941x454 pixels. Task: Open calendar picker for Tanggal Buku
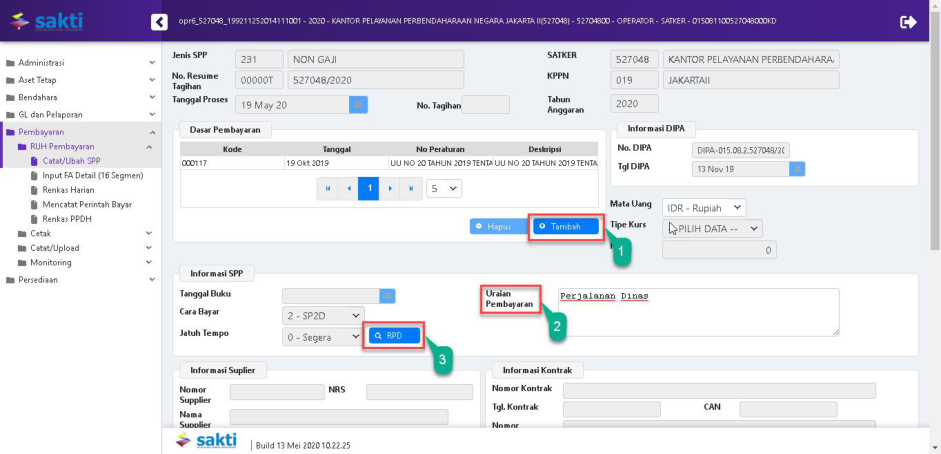pos(388,295)
